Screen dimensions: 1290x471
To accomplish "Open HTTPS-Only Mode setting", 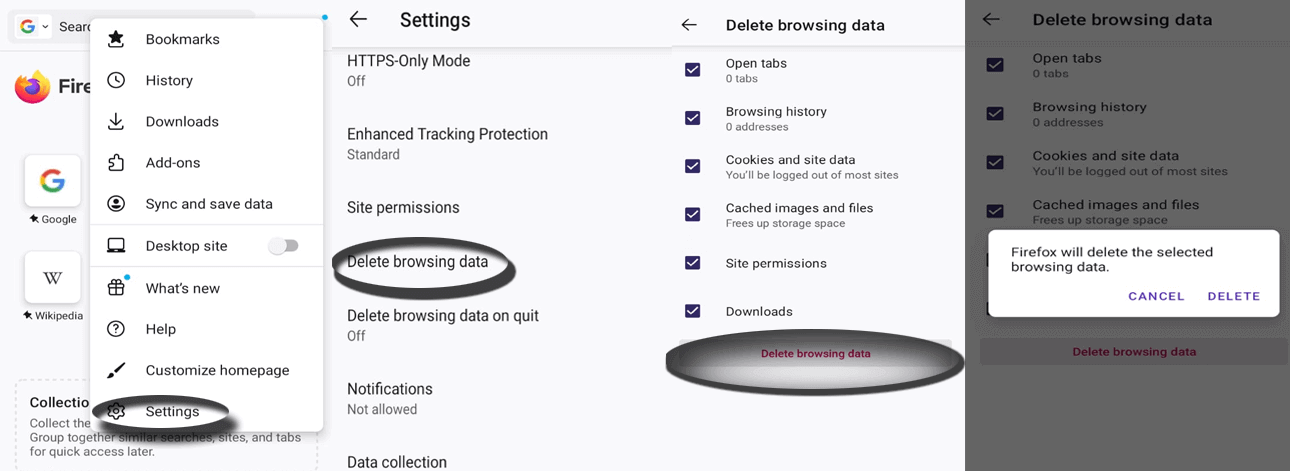I will [x=408, y=69].
